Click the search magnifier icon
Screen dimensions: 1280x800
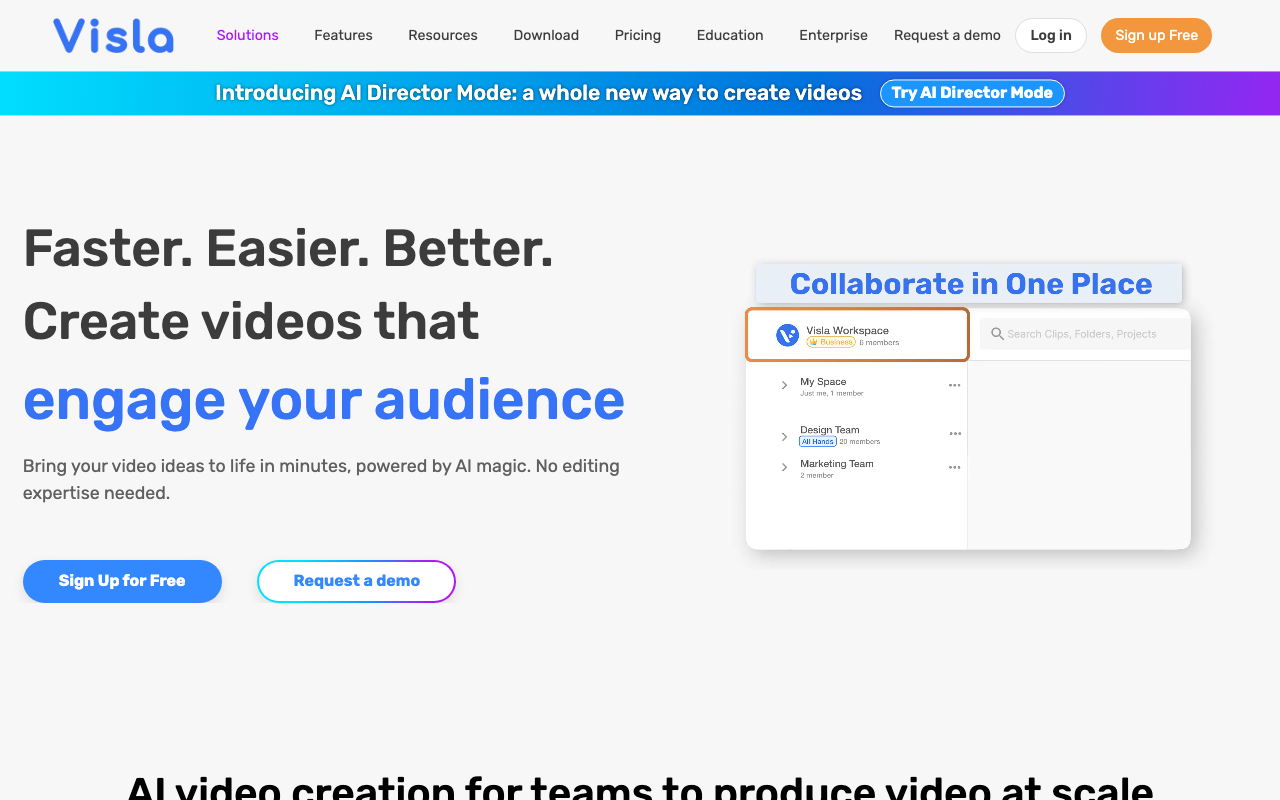coord(997,334)
